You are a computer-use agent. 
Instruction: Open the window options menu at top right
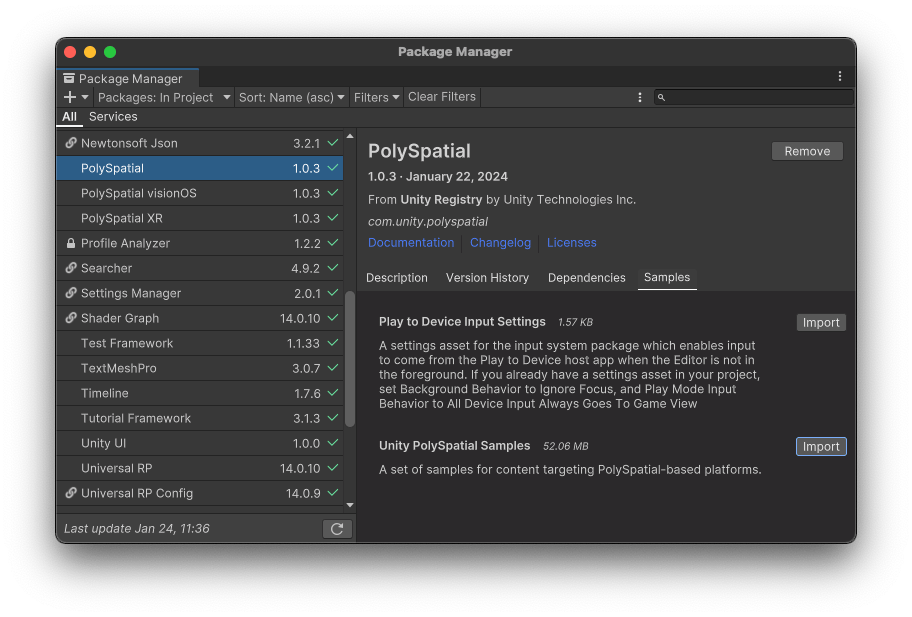tap(839, 76)
